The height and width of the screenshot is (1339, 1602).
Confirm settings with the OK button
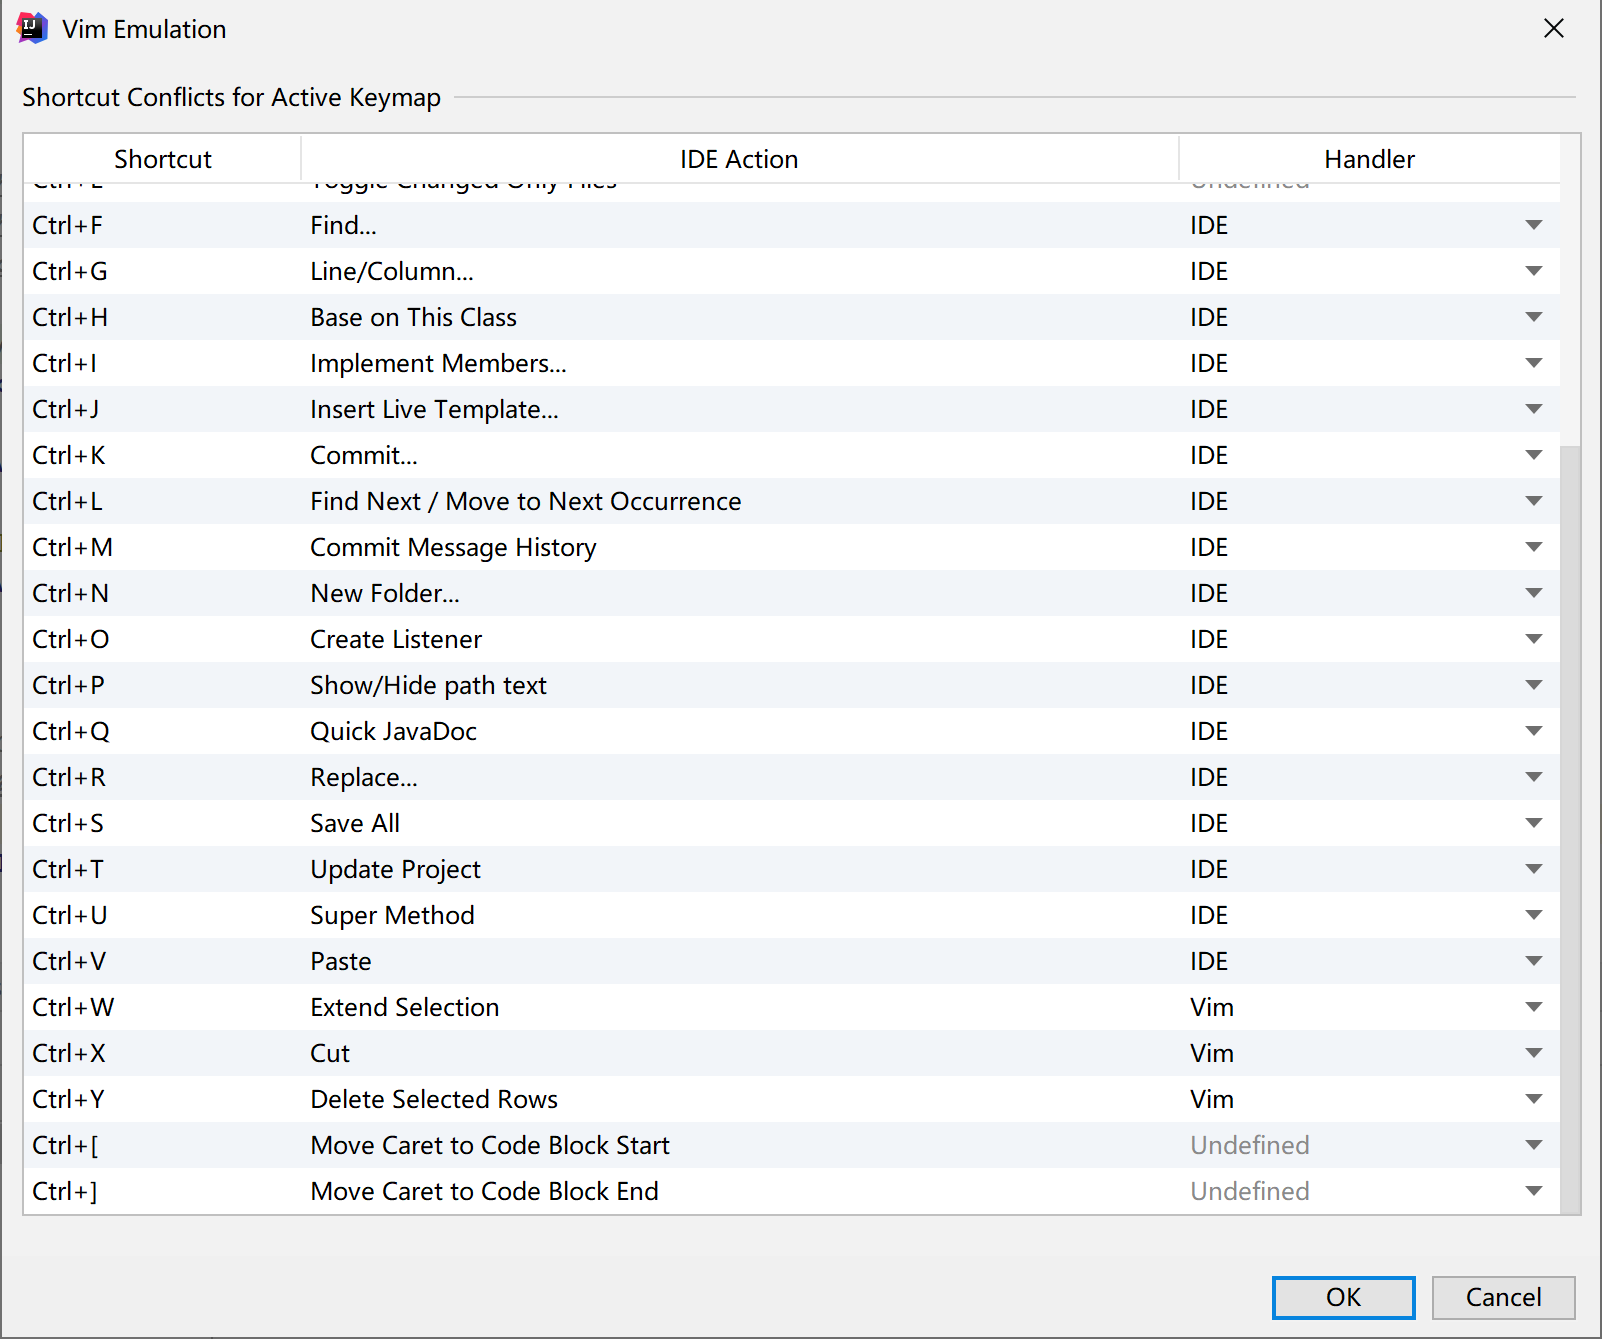[1343, 1297]
